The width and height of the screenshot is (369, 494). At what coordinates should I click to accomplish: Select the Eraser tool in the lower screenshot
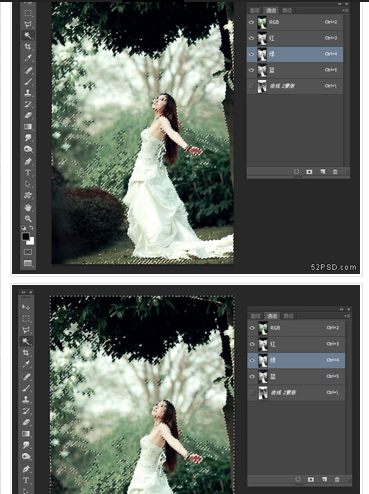click(26, 422)
